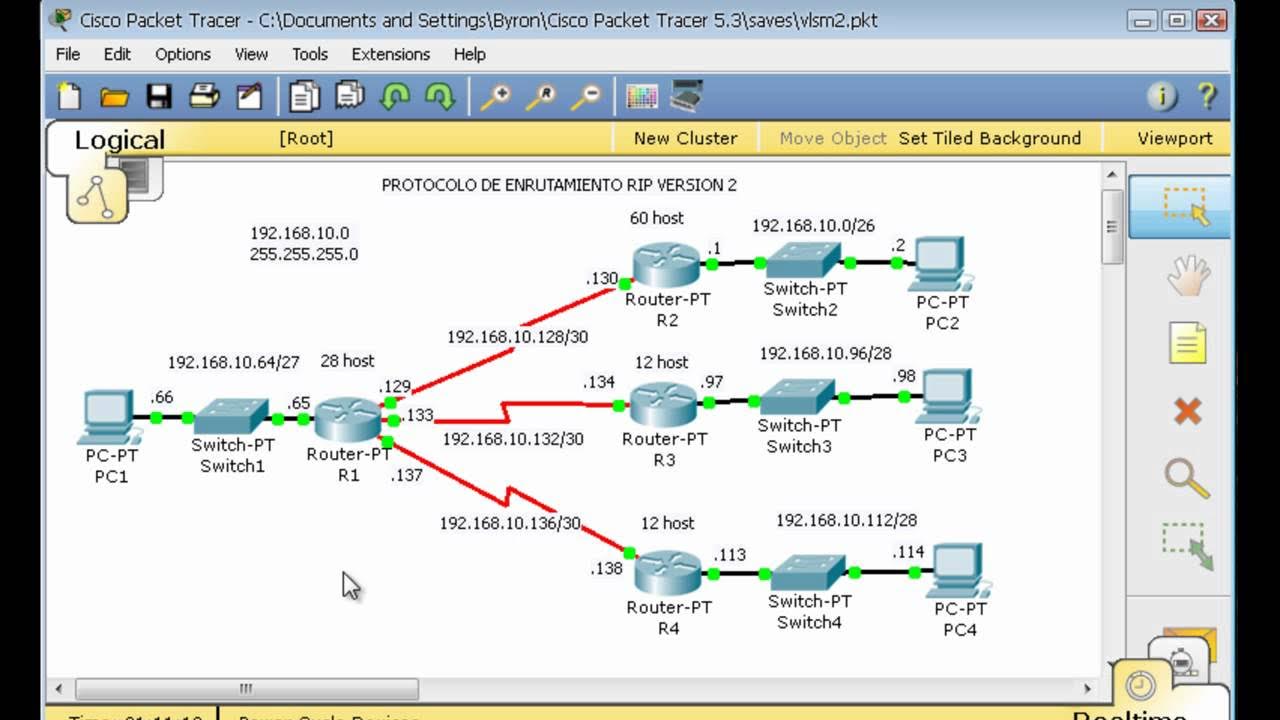Click the horizontal scrollbar left arrow
Viewport: 1280px width, 720px height.
point(59,688)
